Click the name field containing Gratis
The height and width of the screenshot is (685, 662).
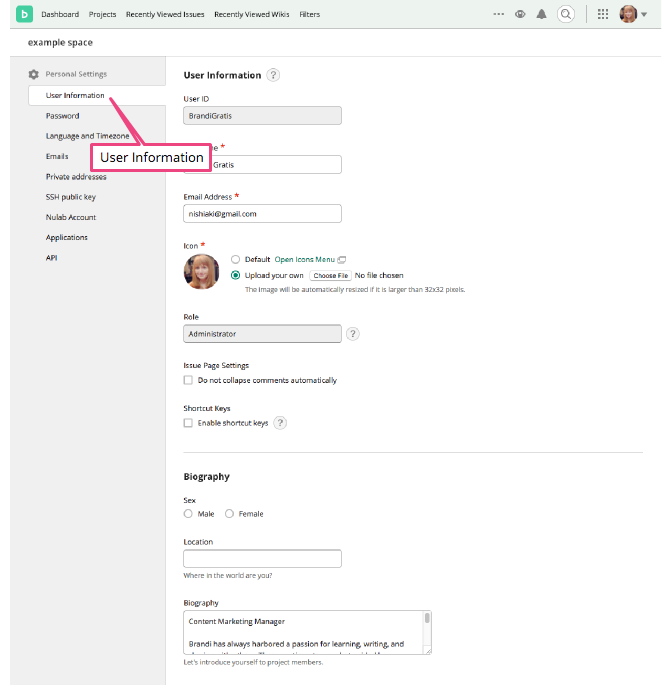(x=262, y=165)
